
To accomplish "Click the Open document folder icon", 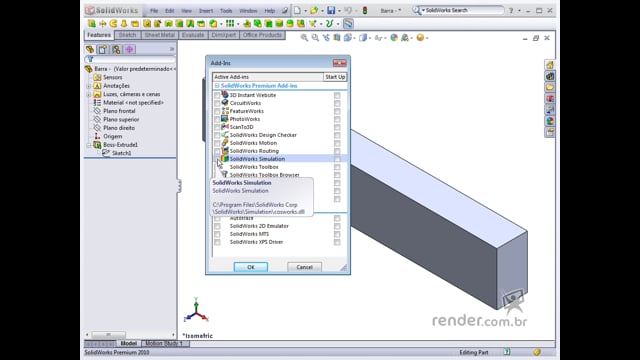I will 314,10.
